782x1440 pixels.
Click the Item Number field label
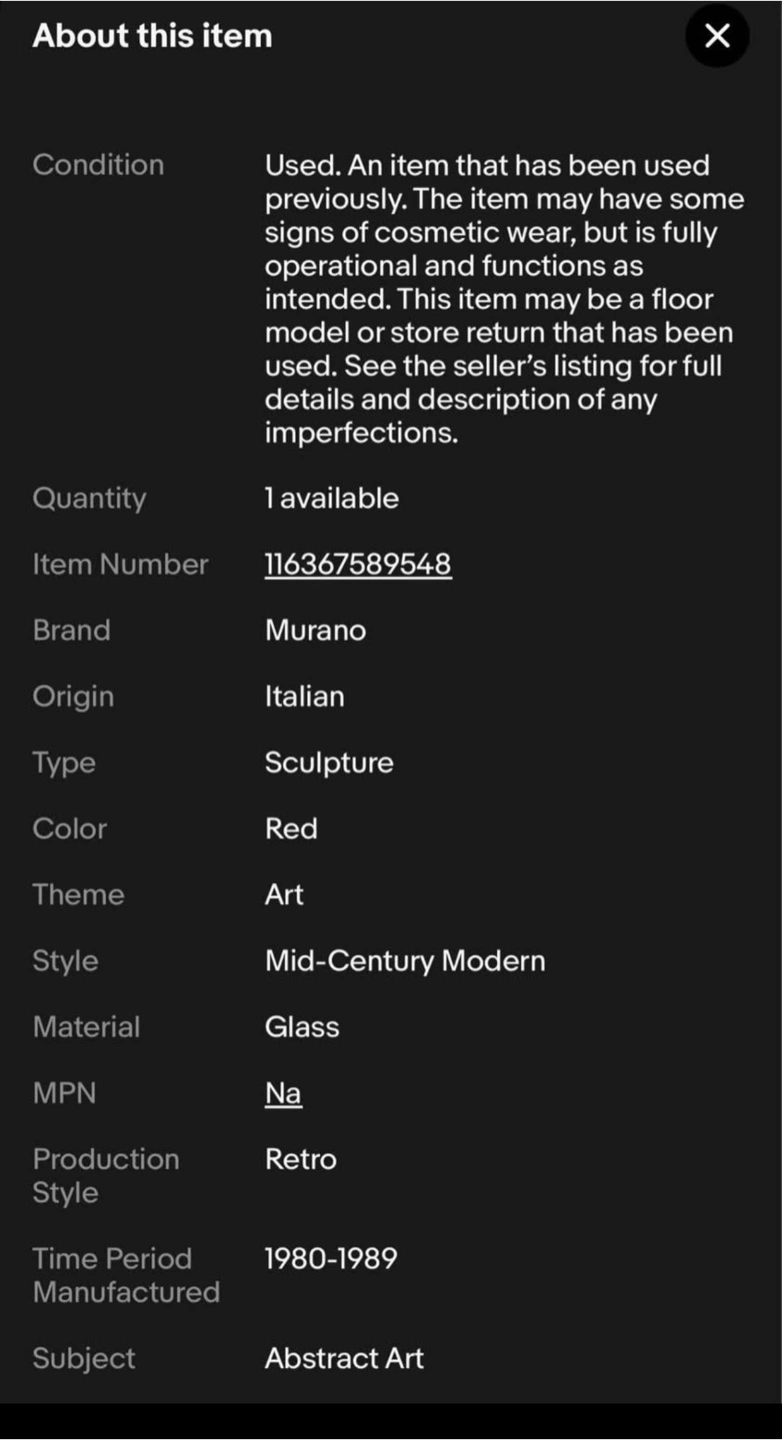click(120, 564)
